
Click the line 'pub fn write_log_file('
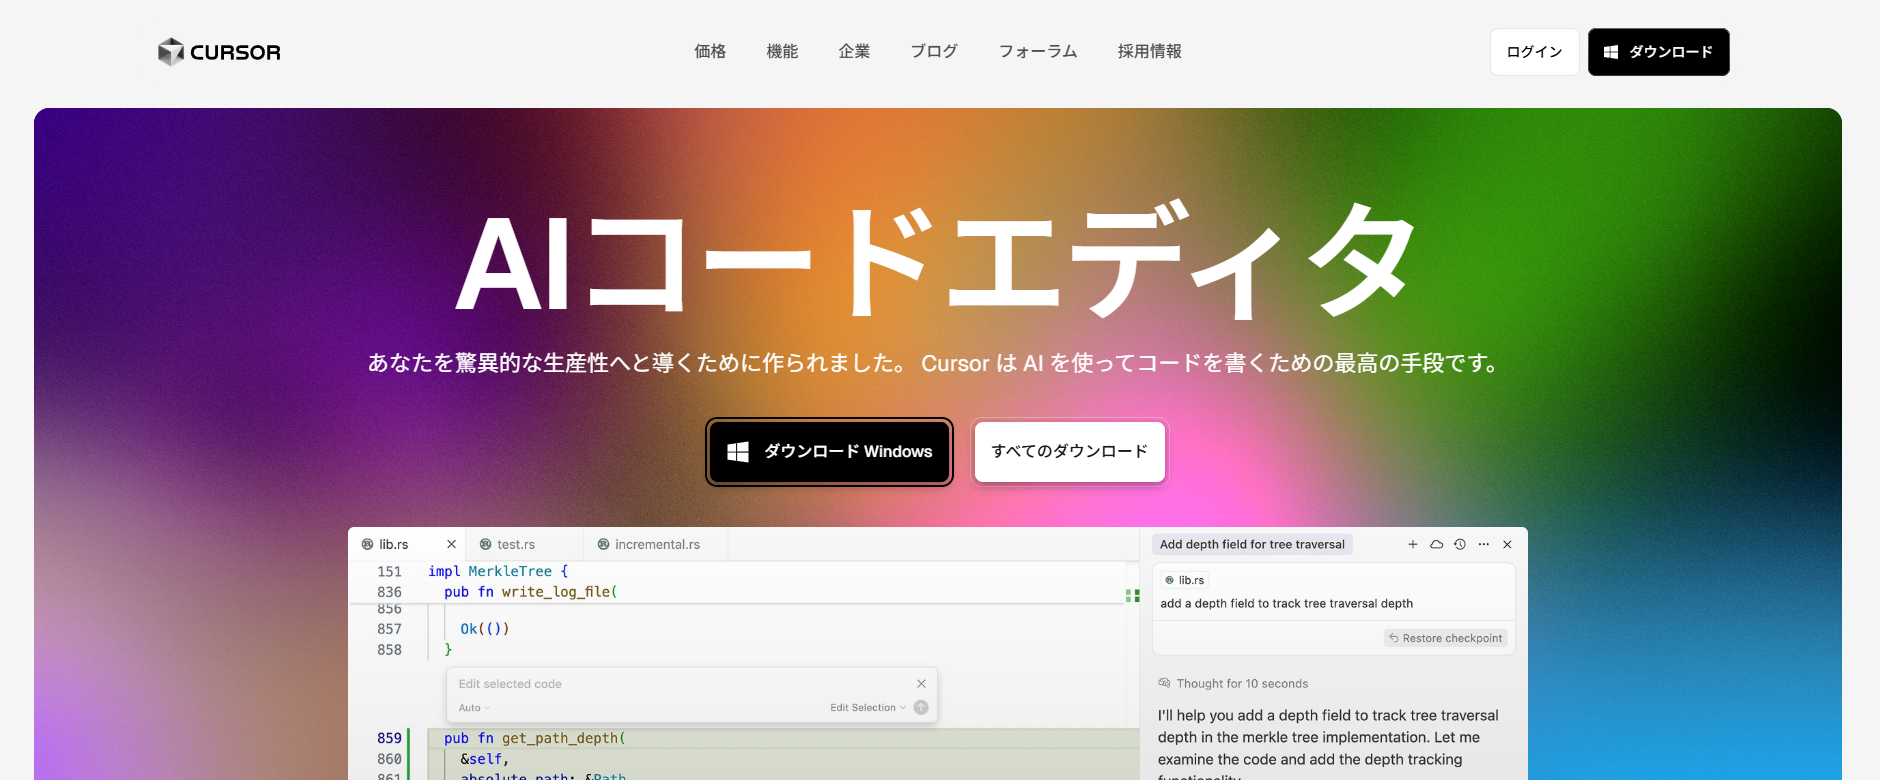531,592
